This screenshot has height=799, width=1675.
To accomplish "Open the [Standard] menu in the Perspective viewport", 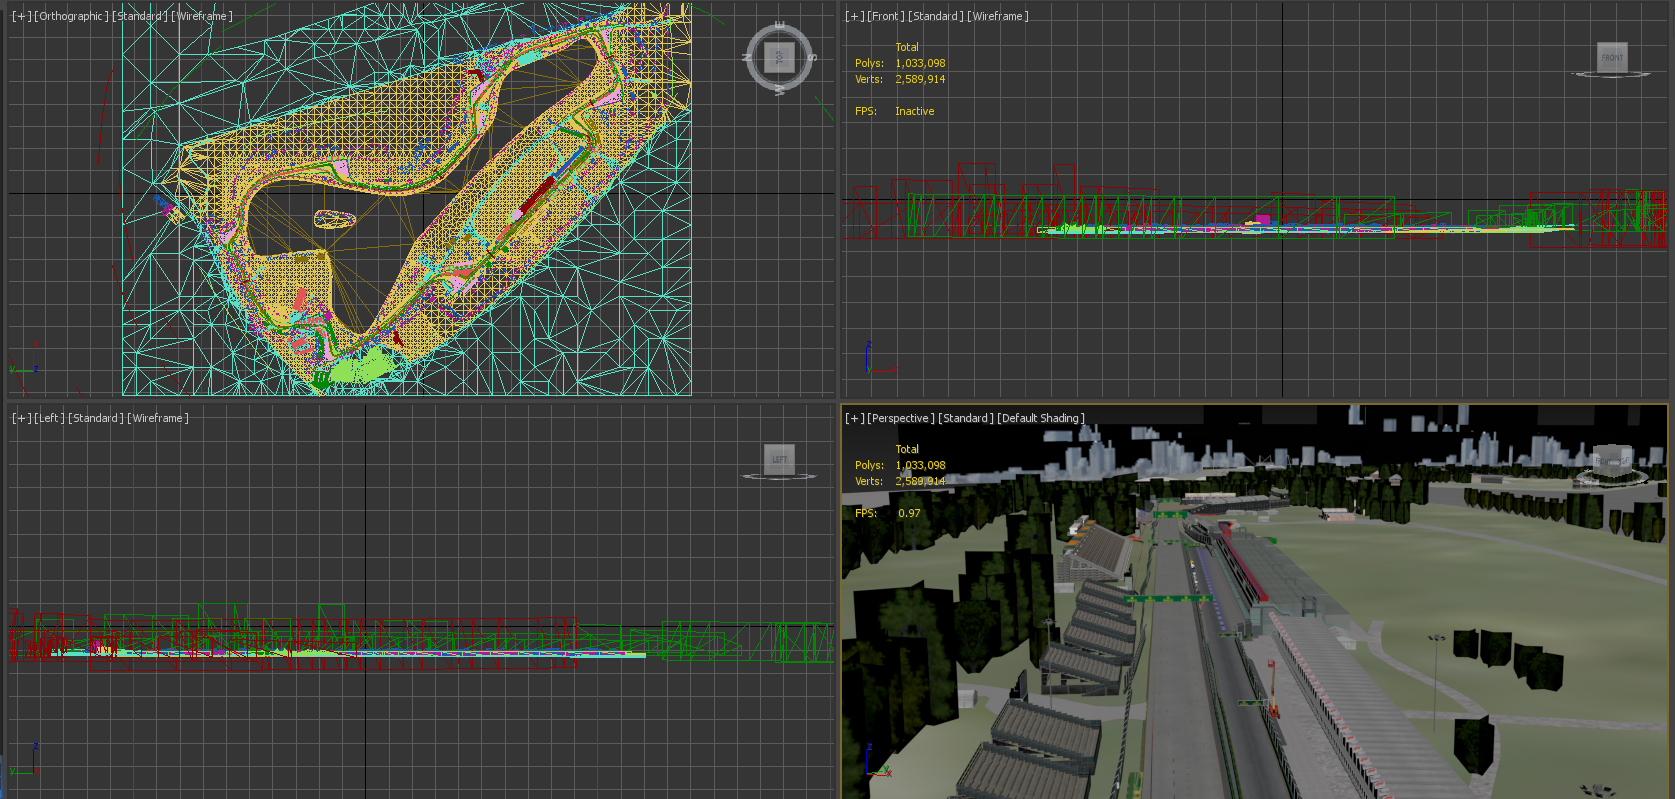I will click(x=966, y=418).
